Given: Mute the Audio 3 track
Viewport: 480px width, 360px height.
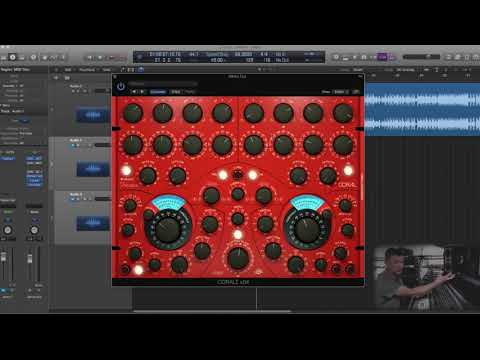Looking at the screenshot, I should point(73,199).
